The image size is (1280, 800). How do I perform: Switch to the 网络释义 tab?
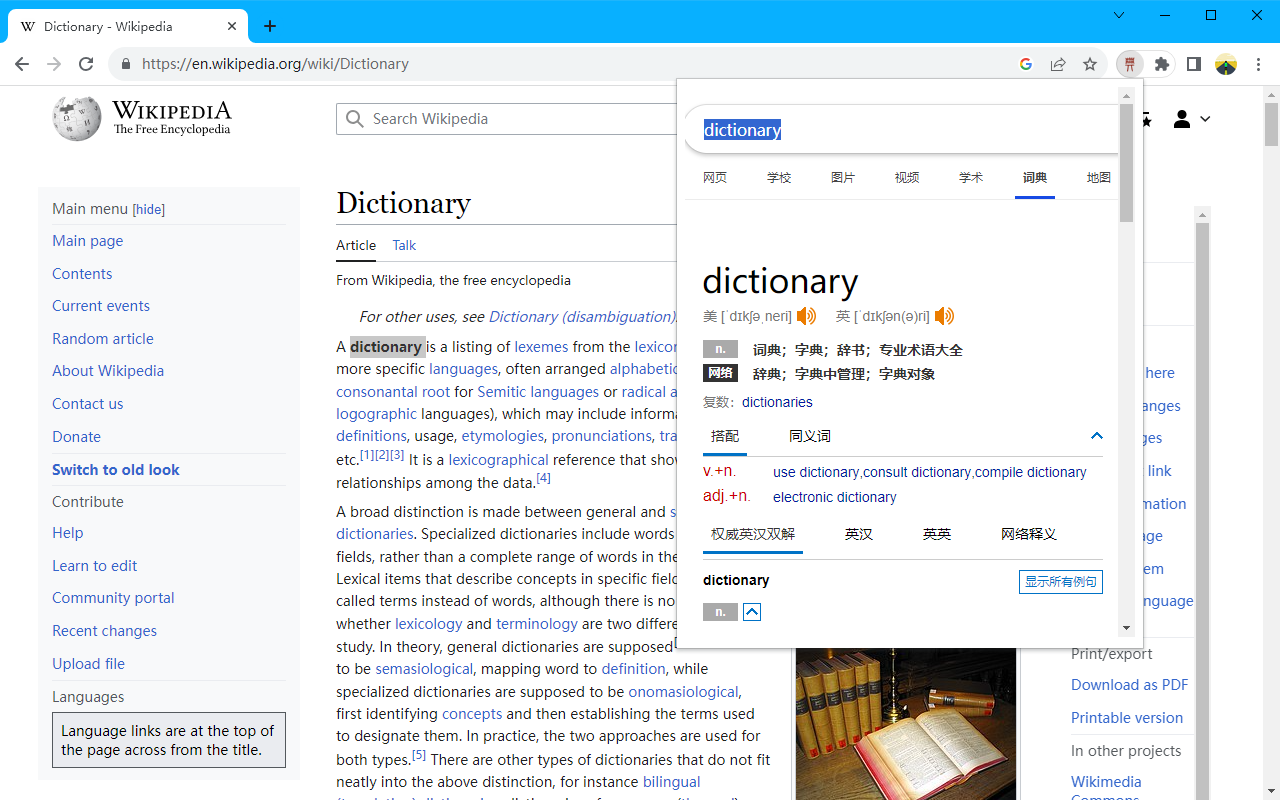click(x=1029, y=534)
